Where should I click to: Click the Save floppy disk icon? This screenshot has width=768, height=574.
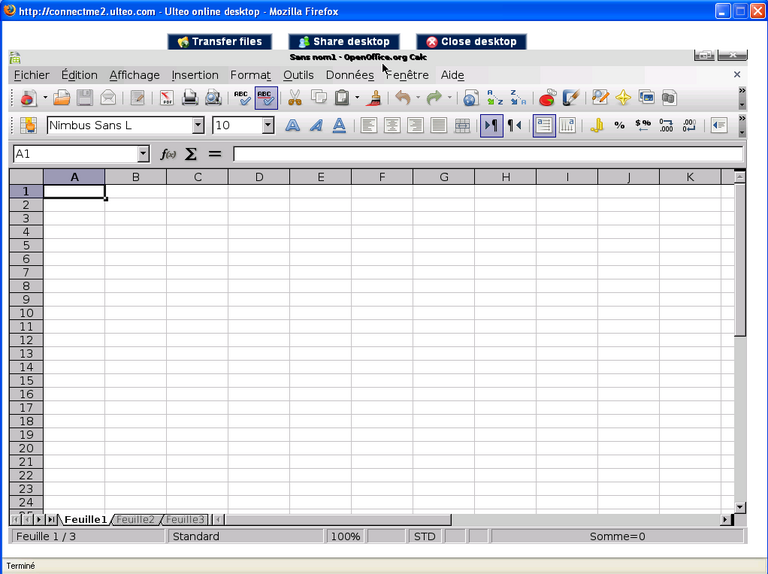[85, 98]
